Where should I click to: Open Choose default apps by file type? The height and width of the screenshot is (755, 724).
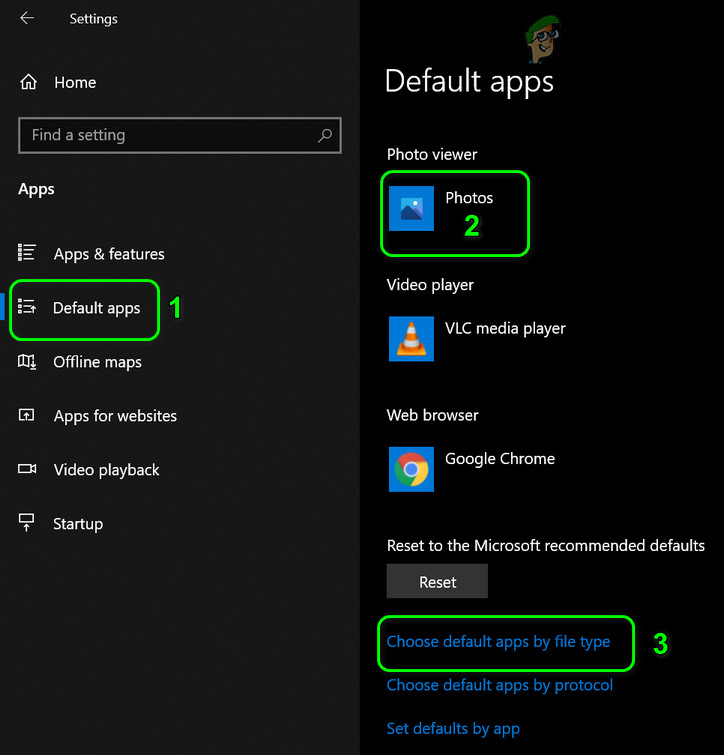pyautogui.click(x=498, y=642)
